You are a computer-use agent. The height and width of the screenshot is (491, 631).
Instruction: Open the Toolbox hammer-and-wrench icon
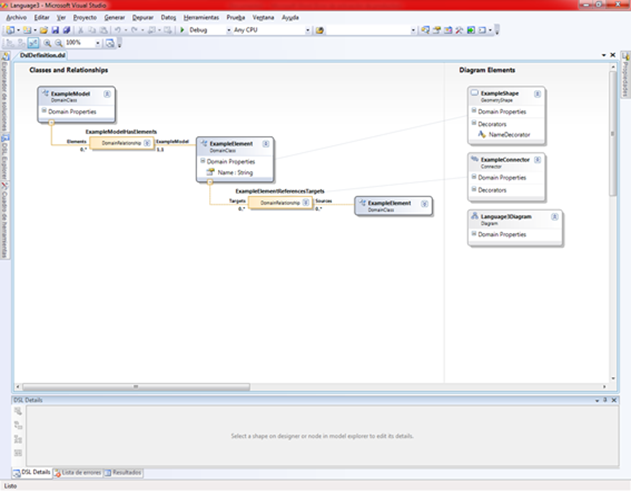(x=459, y=30)
